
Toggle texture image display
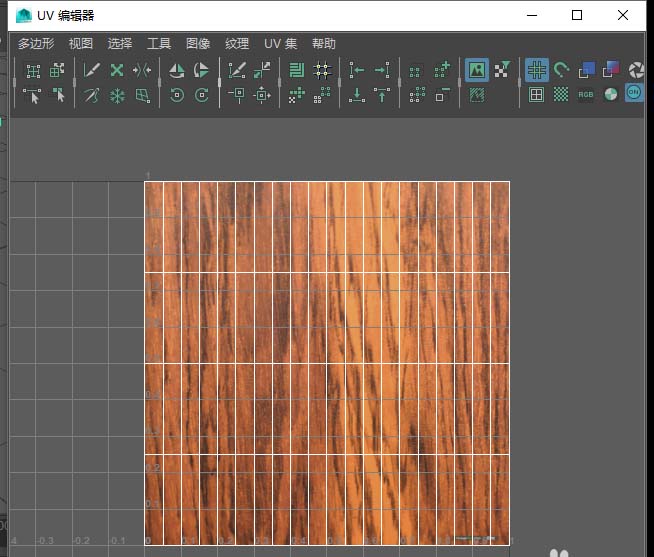coord(477,70)
